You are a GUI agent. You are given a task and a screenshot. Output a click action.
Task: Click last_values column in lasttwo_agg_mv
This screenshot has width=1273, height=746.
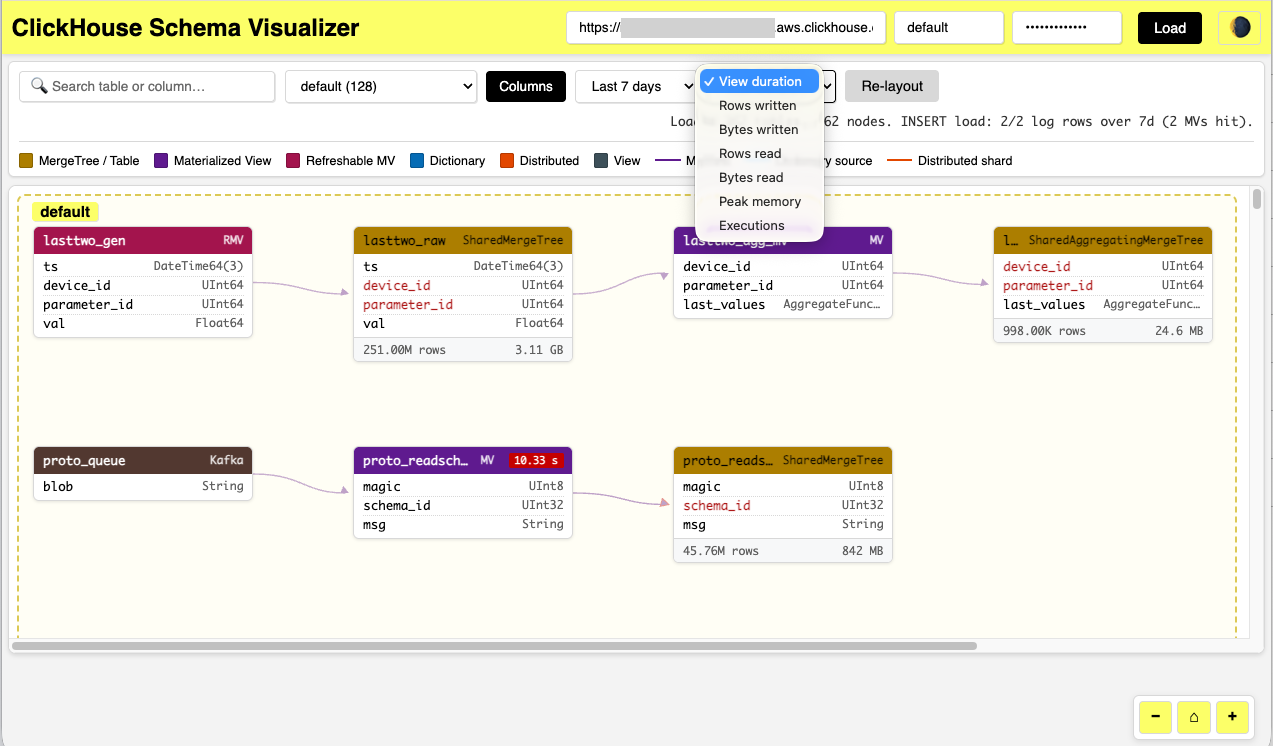click(x=783, y=304)
